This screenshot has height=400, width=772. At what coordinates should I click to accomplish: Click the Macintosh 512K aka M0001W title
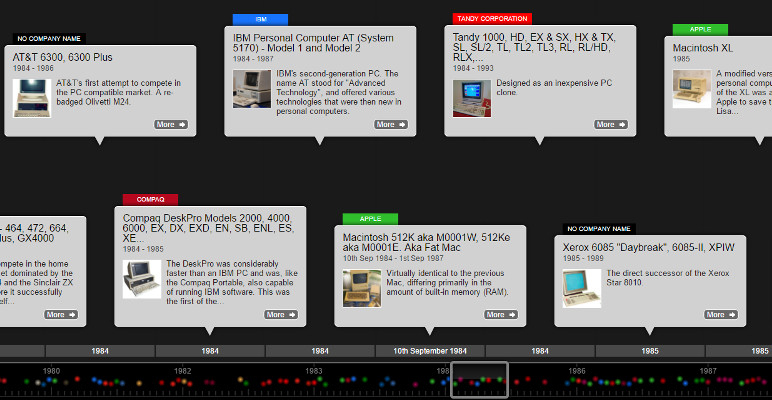pos(426,242)
